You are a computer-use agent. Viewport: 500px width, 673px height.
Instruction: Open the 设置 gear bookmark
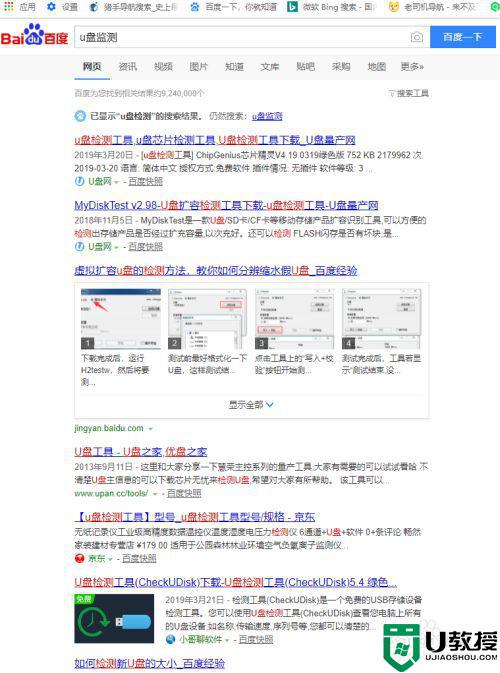[x=63, y=7]
